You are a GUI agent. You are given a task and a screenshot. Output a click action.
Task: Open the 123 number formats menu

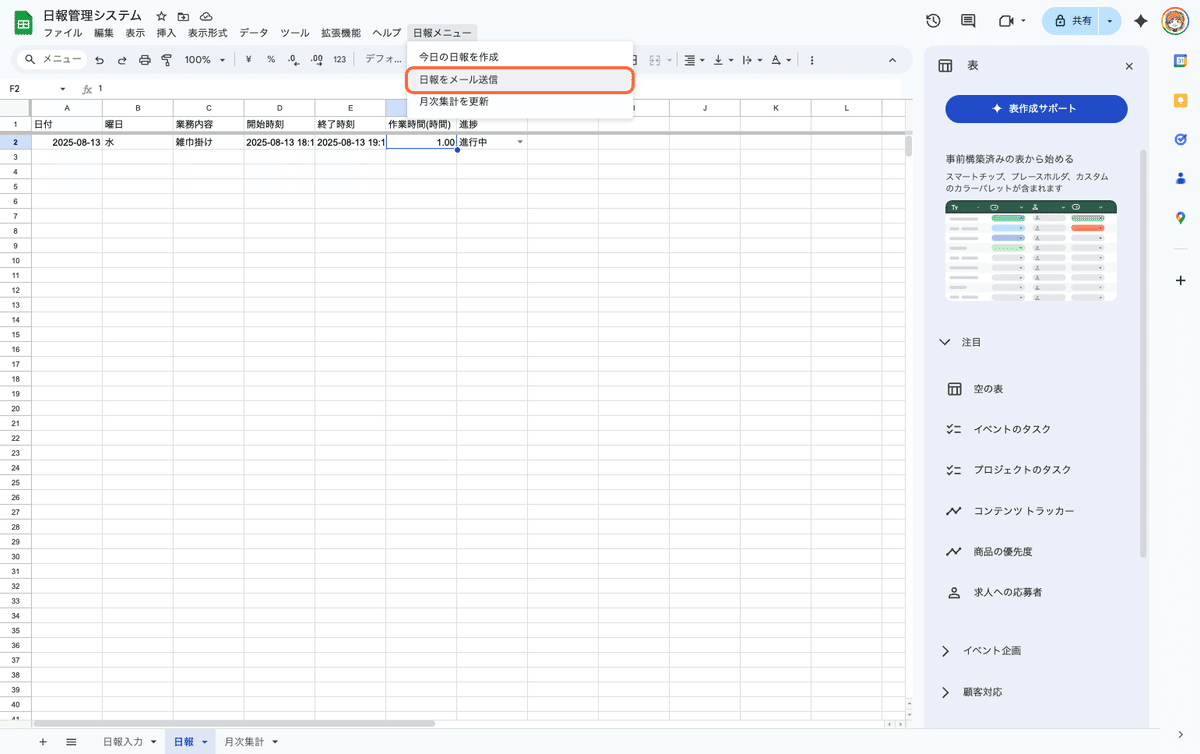tap(340, 60)
